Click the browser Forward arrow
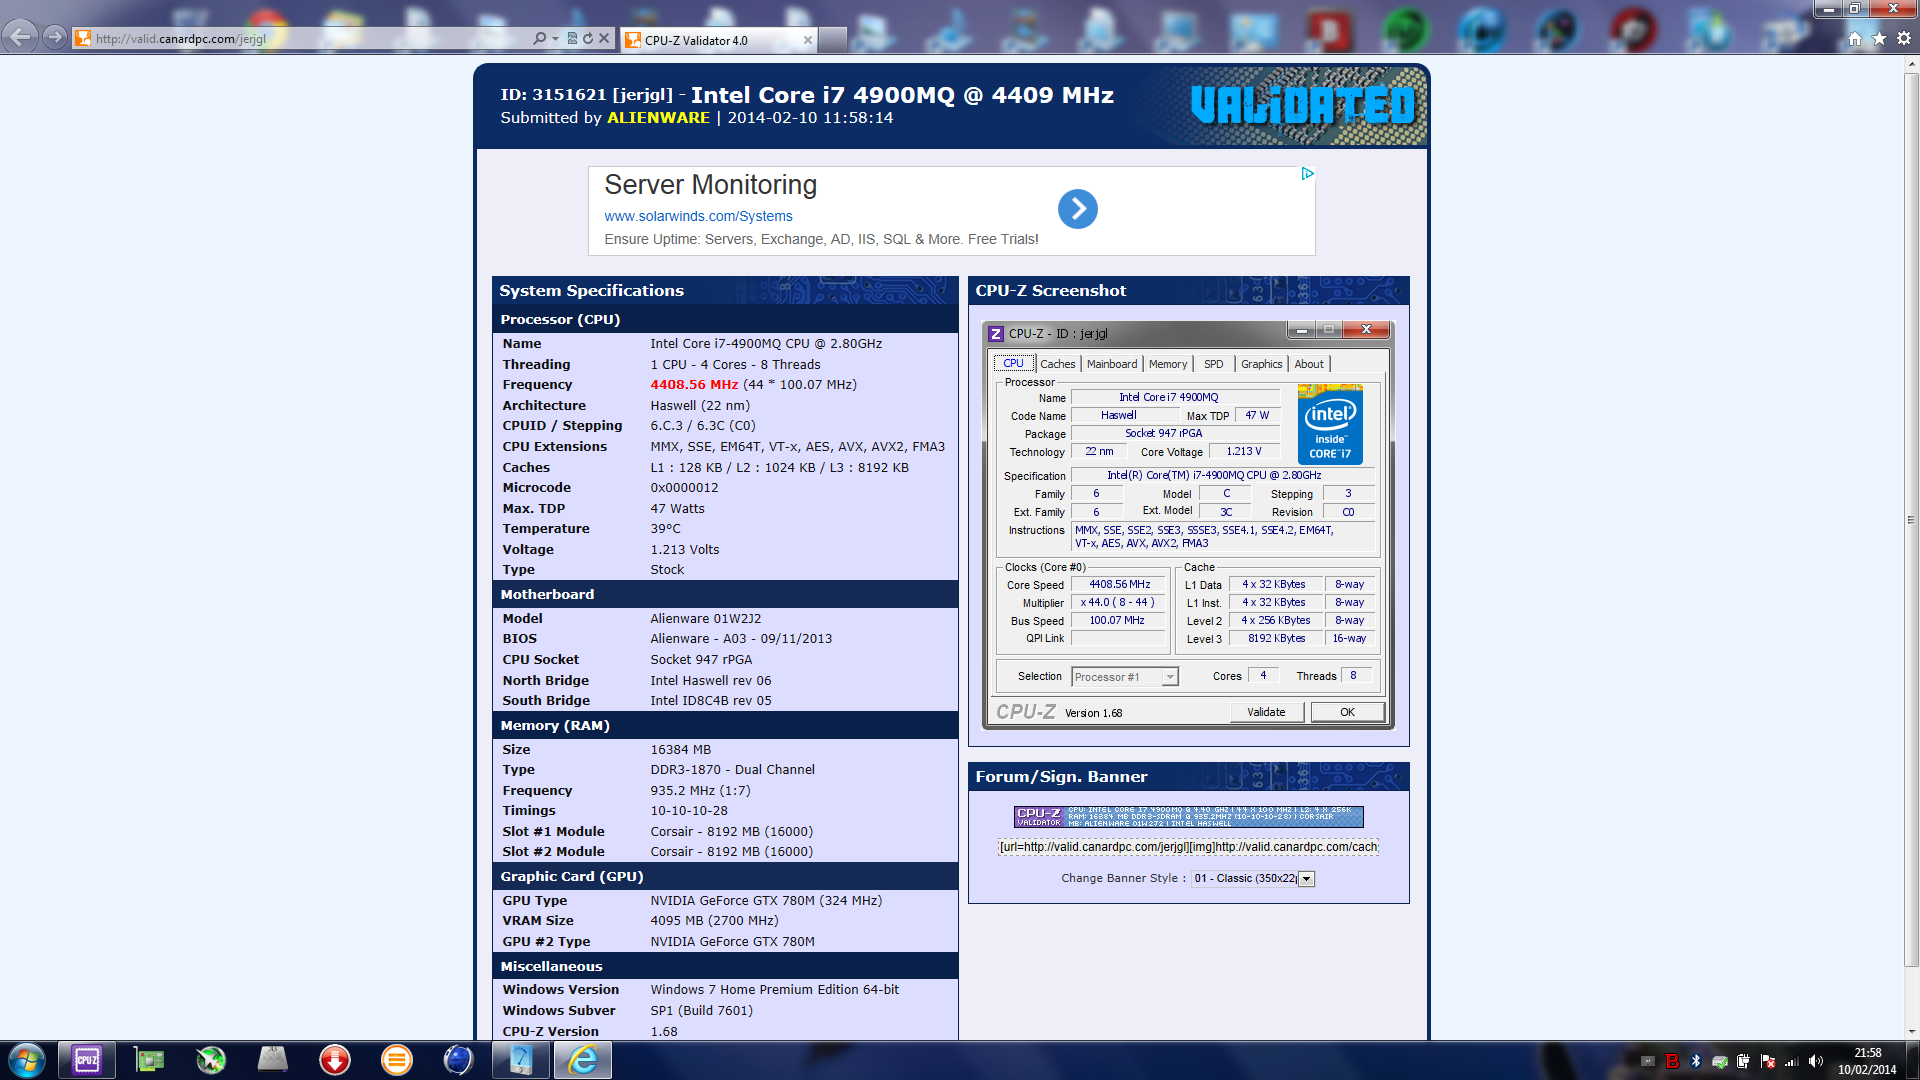 [55, 37]
